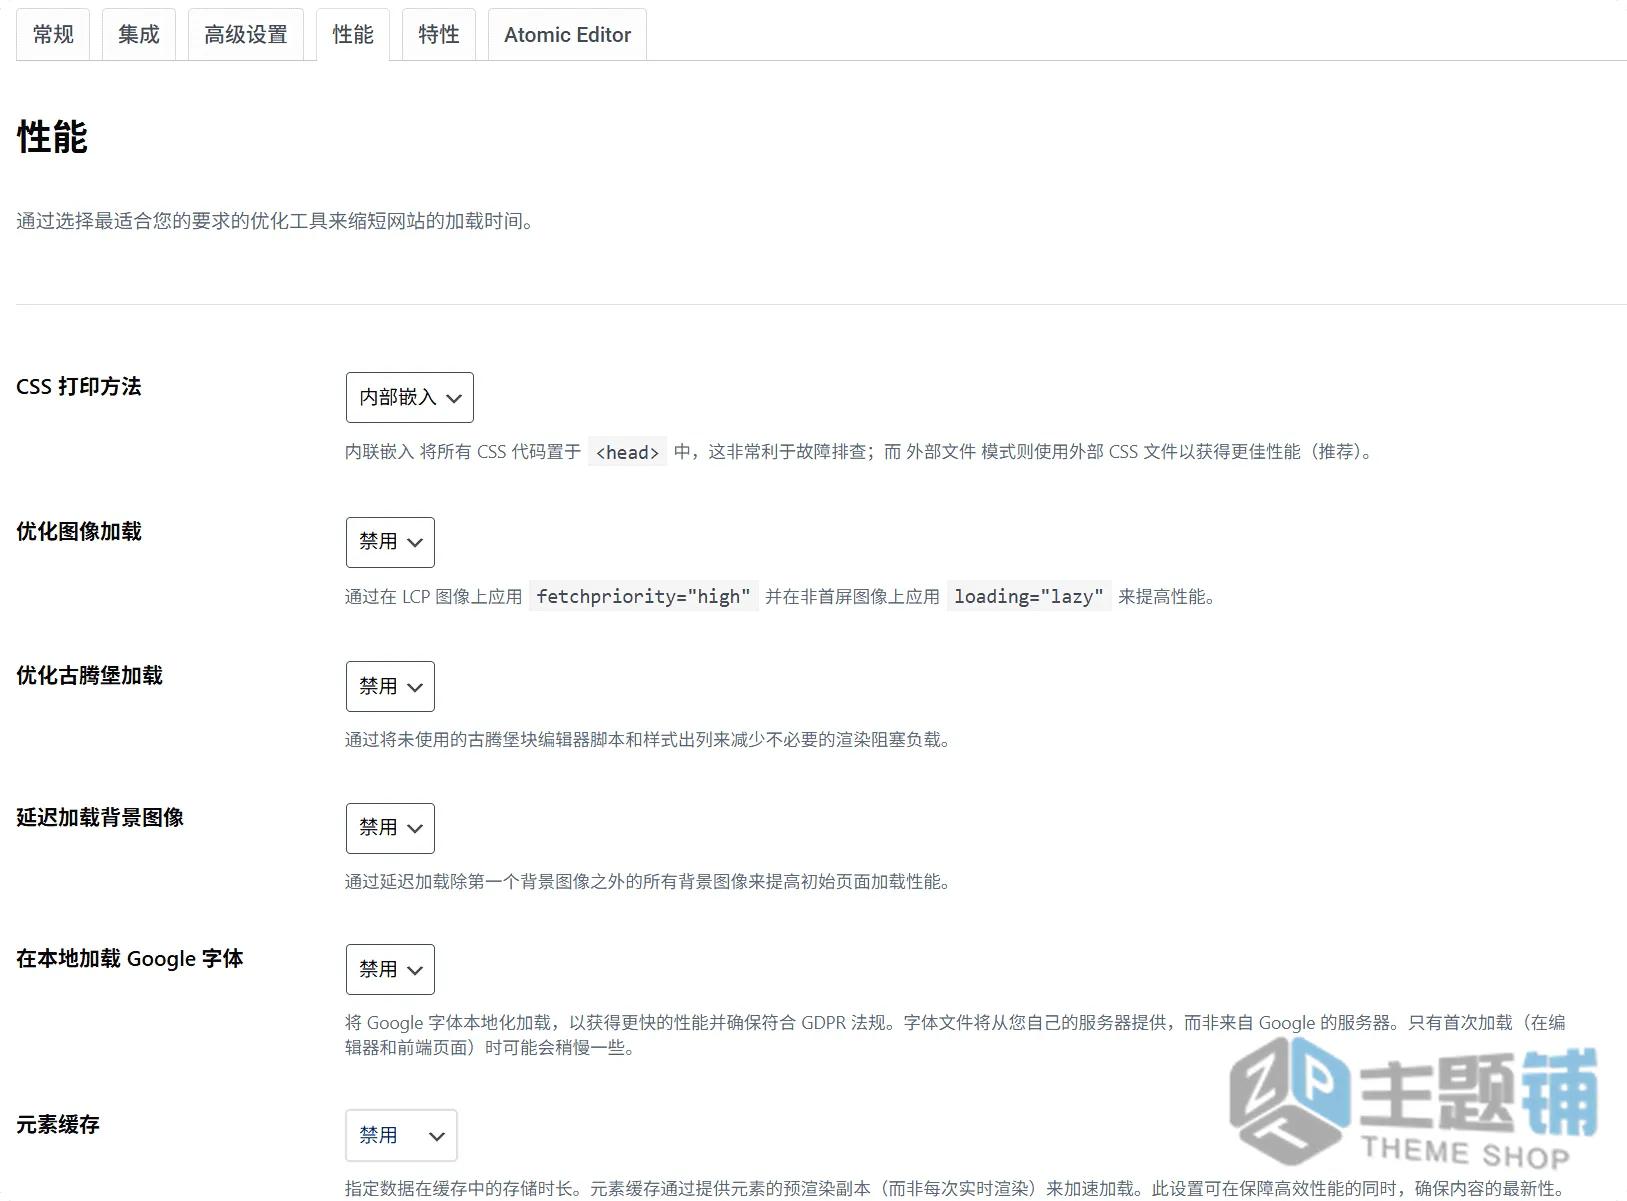Click the CSS 打印方法 label
Image resolution: width=1627 pixels, height=1201 pixels.
pyautogui.click(x=79, y=387)
